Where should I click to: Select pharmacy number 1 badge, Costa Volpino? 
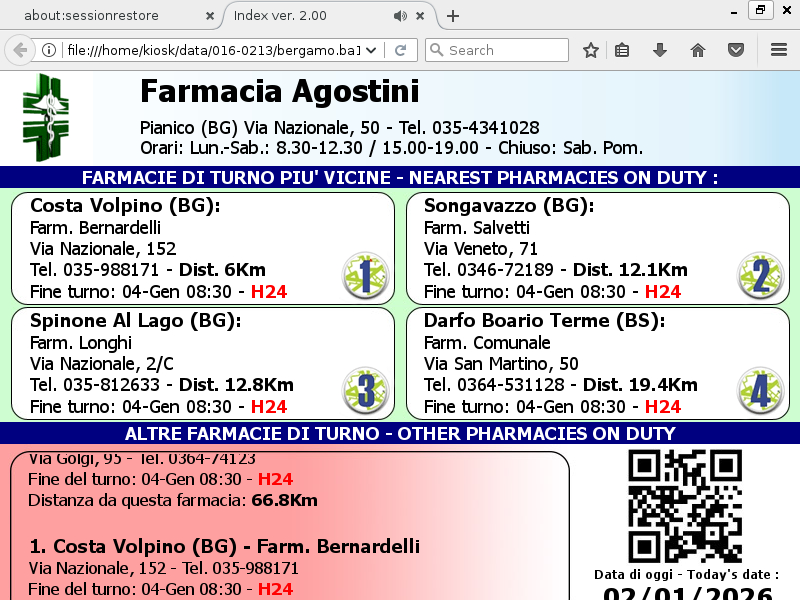pyautogui.click(x=365, y=276)
